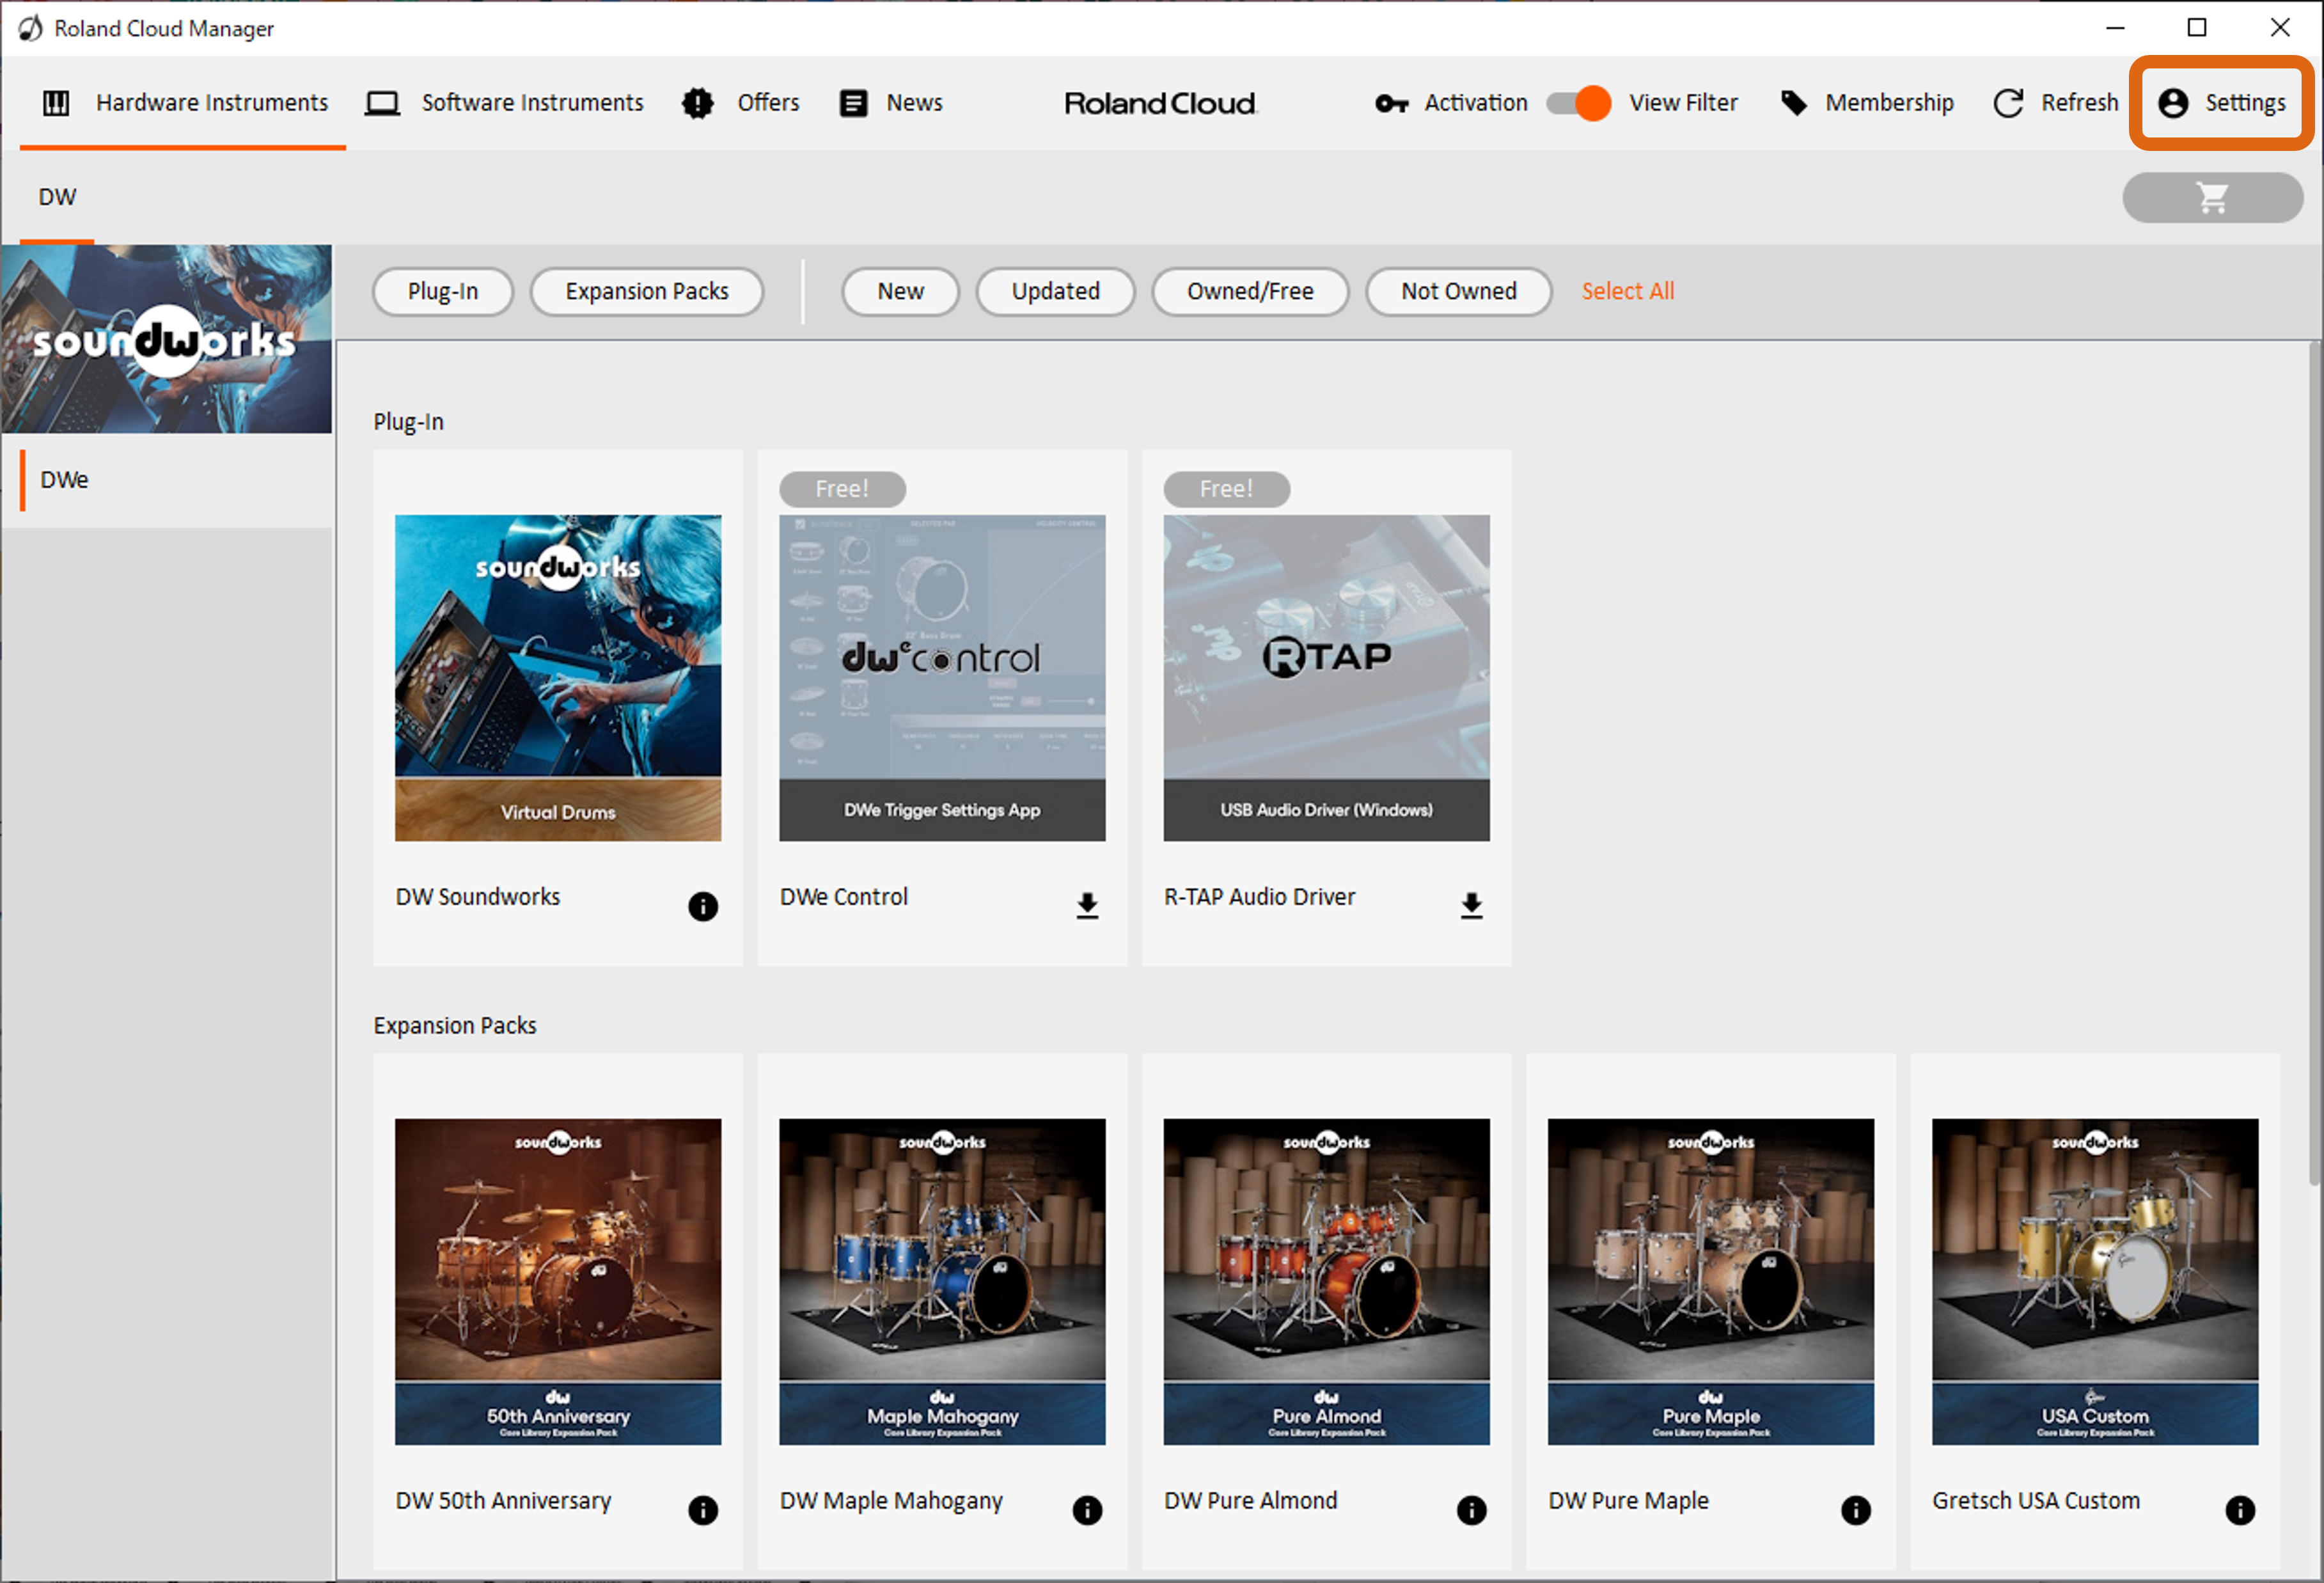Screen dimensions: 2324x1583
Task: Minimize the Roland Cloud Manager window
Action: (2114, 28)
